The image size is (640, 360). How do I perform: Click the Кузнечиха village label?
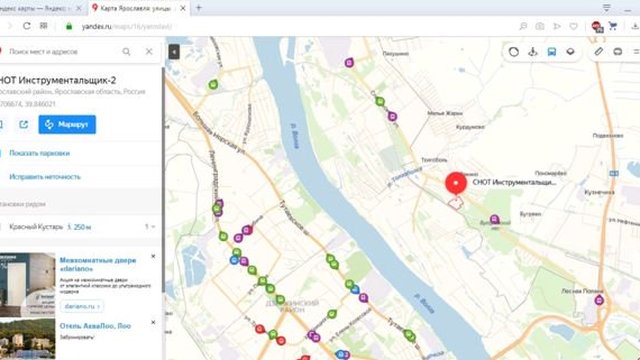pos(599,192)
